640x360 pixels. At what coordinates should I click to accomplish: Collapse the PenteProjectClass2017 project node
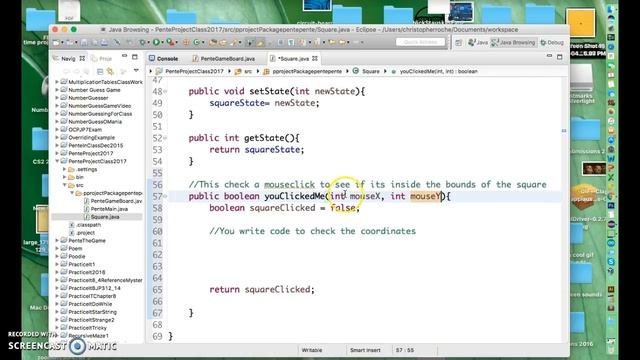(57, 161)
